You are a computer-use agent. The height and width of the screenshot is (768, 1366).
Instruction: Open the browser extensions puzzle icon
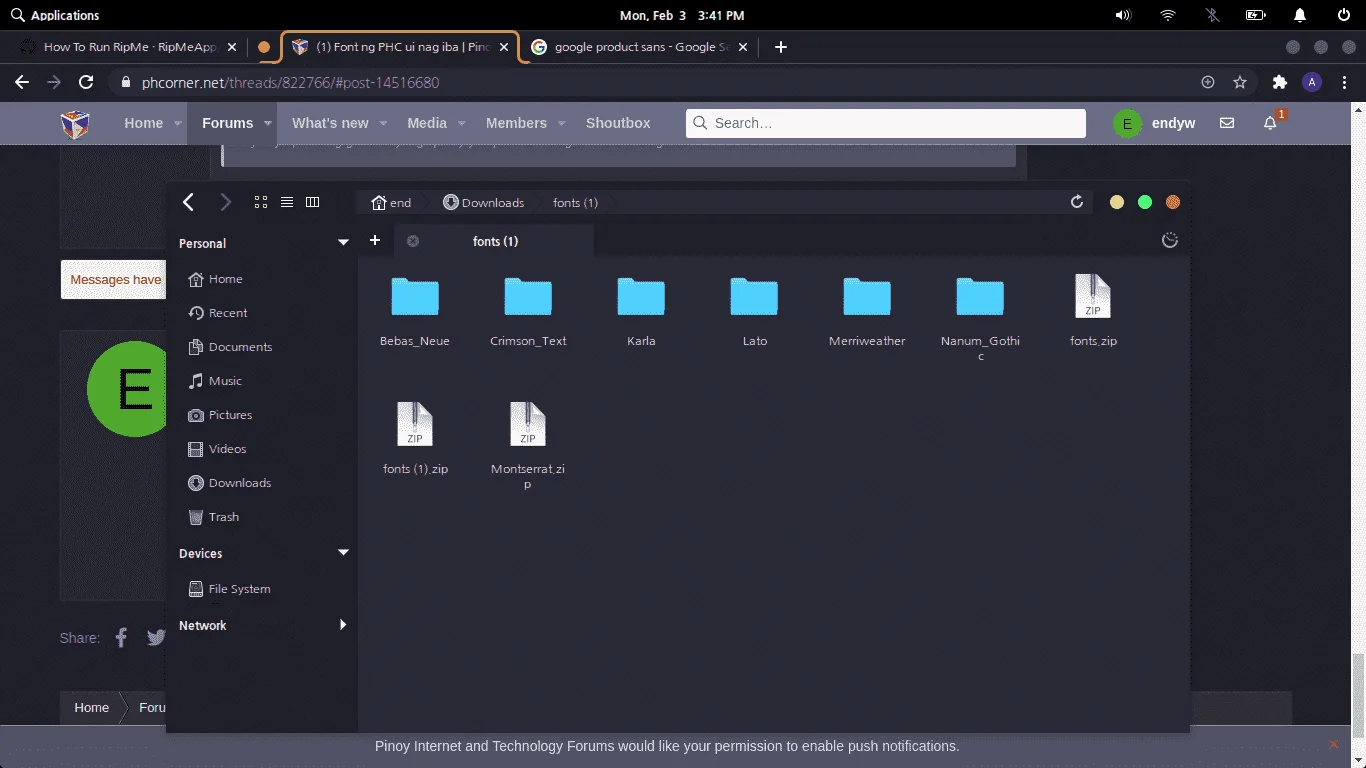tap(1279, 83)
